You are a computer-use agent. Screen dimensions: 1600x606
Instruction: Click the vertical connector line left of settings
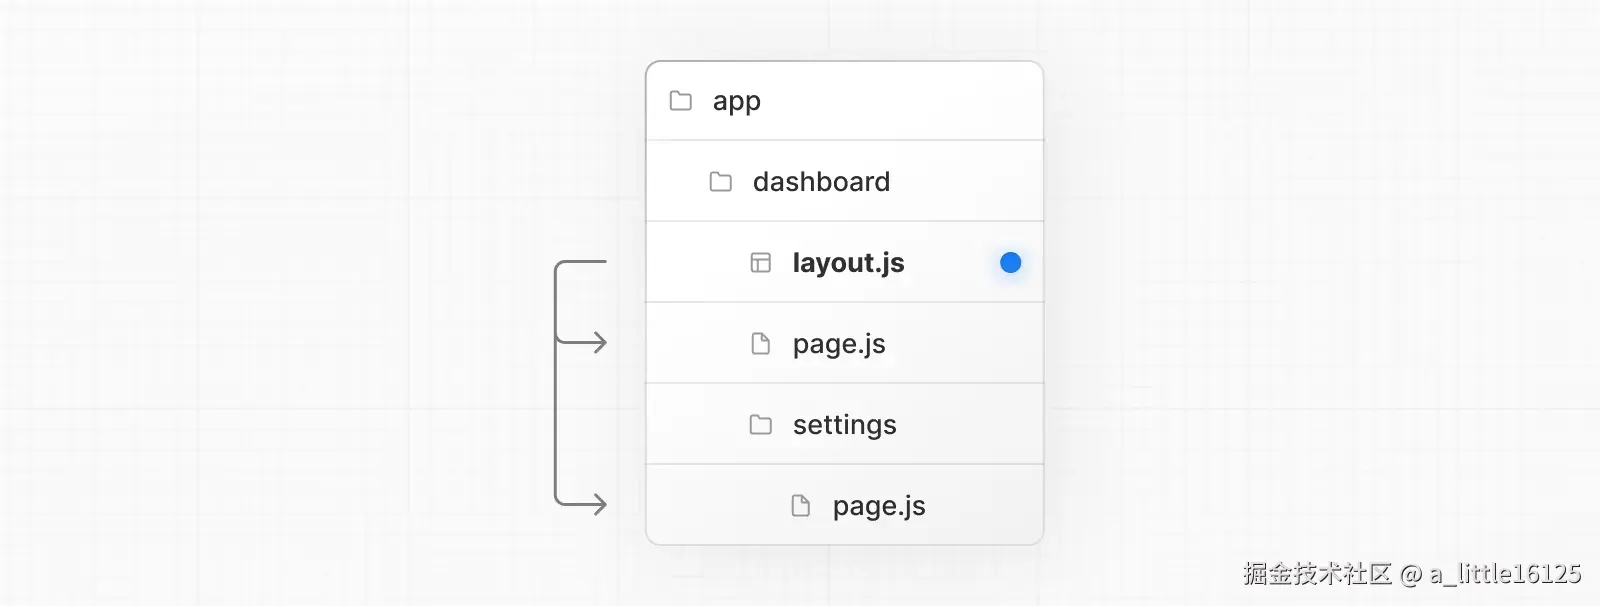coord(556,423)
